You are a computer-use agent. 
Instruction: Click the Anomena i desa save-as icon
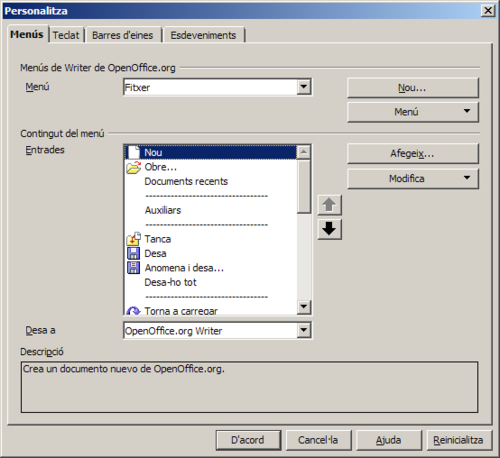[x=134, y=268]
